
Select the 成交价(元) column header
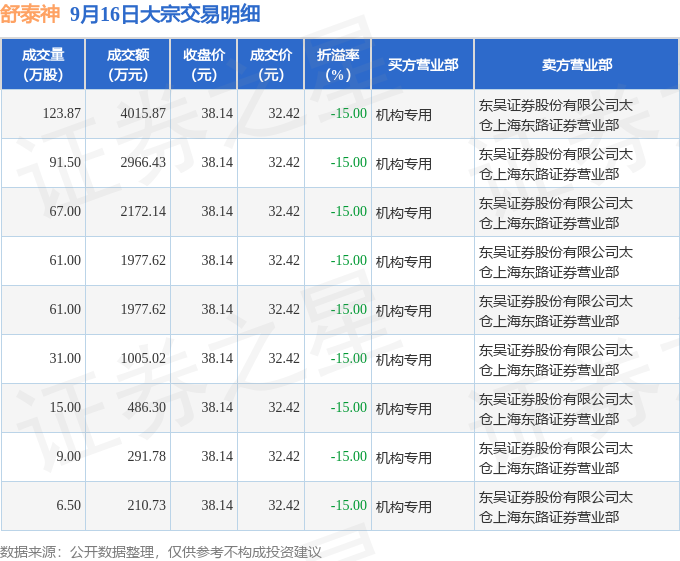(271, 65)
